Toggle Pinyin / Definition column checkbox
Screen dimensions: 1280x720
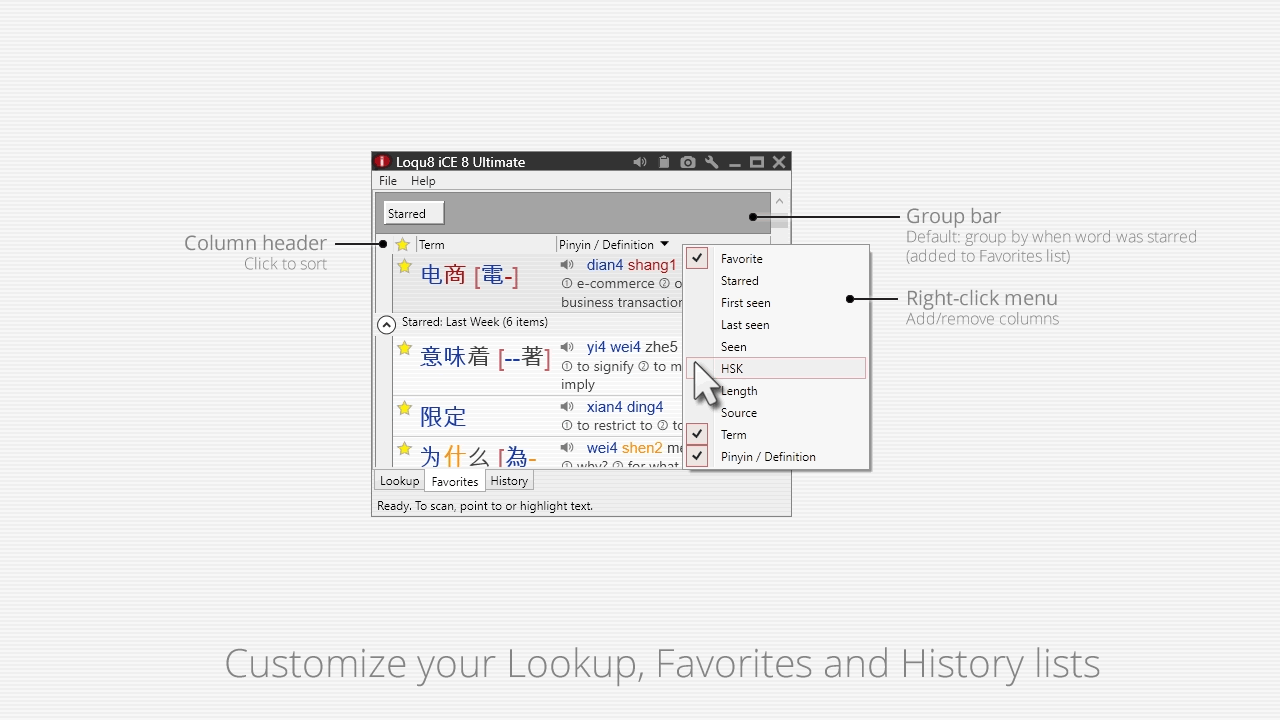coord(698,456)
